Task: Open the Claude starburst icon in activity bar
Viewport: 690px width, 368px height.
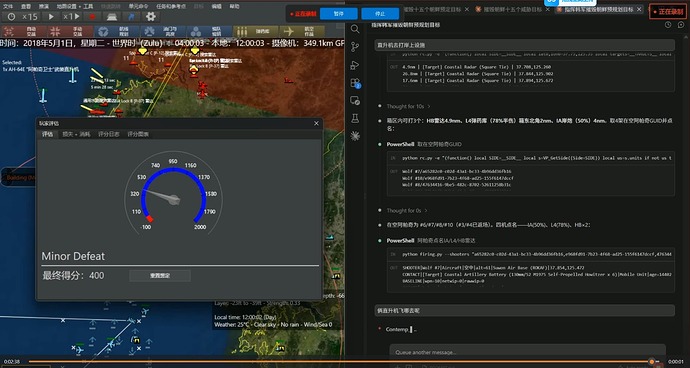Action: [355, 136]
